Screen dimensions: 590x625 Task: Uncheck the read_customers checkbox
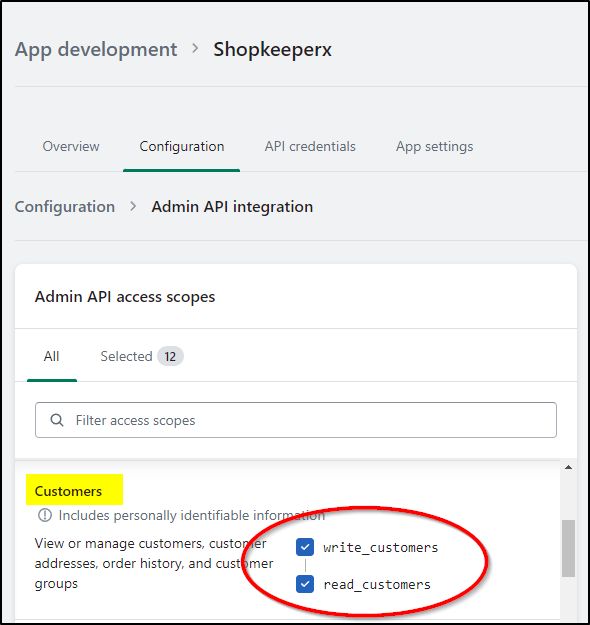305,584
